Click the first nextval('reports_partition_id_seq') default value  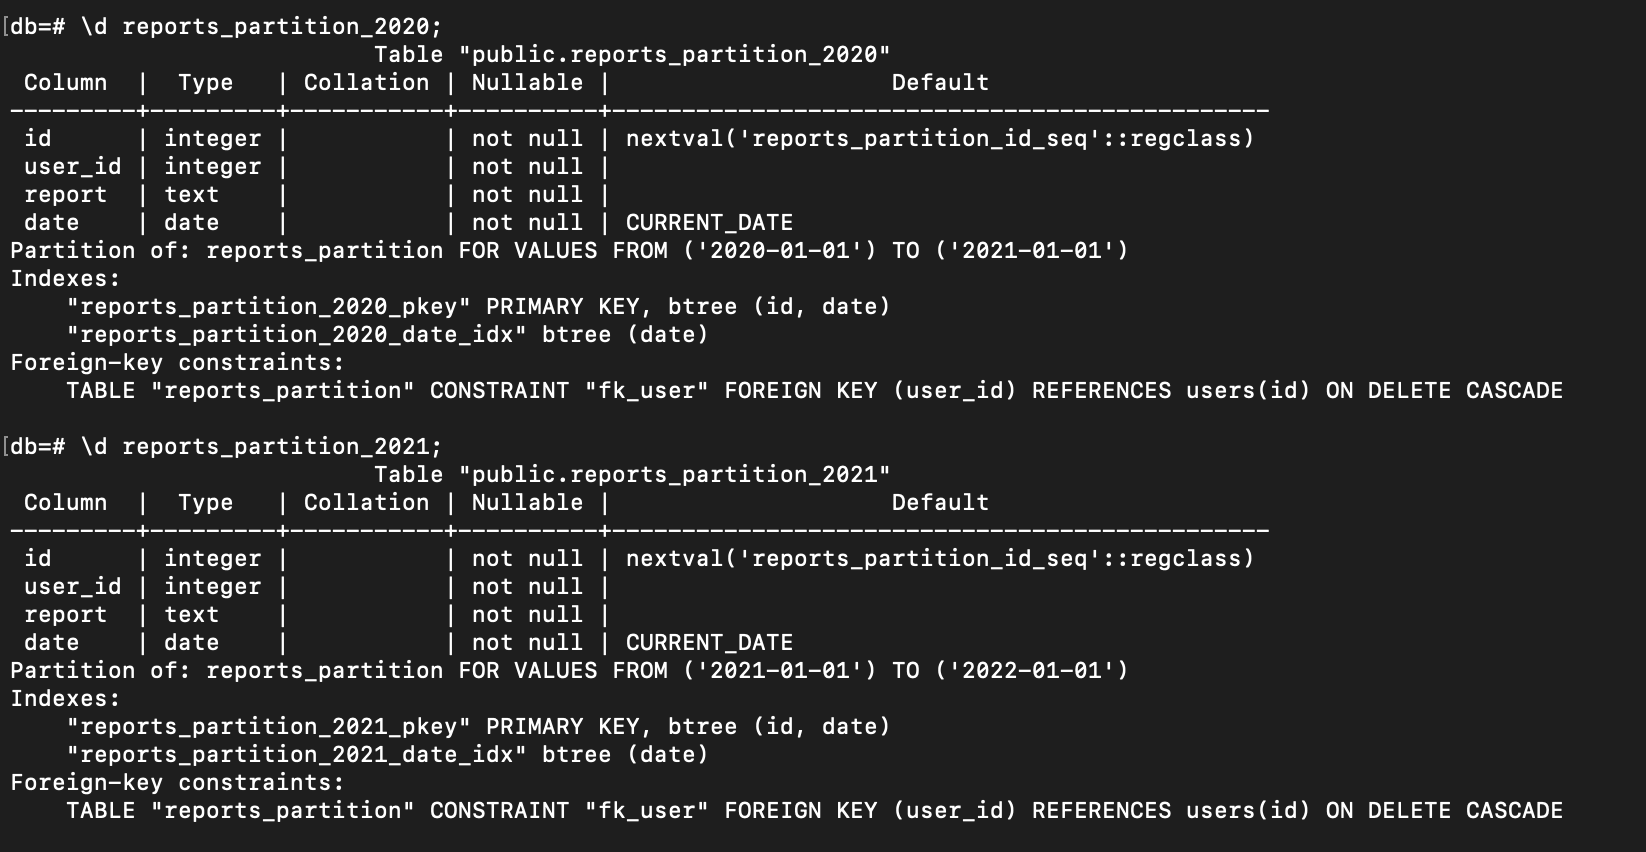click(940, 138)
